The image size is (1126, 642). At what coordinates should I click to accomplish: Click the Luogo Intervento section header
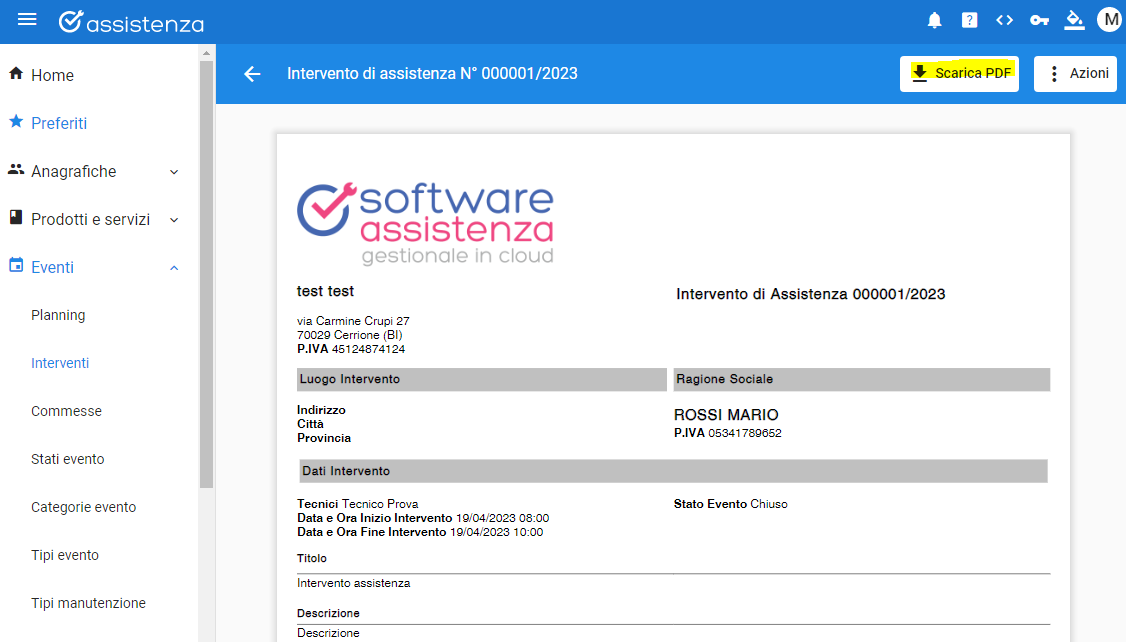point(482,380)
